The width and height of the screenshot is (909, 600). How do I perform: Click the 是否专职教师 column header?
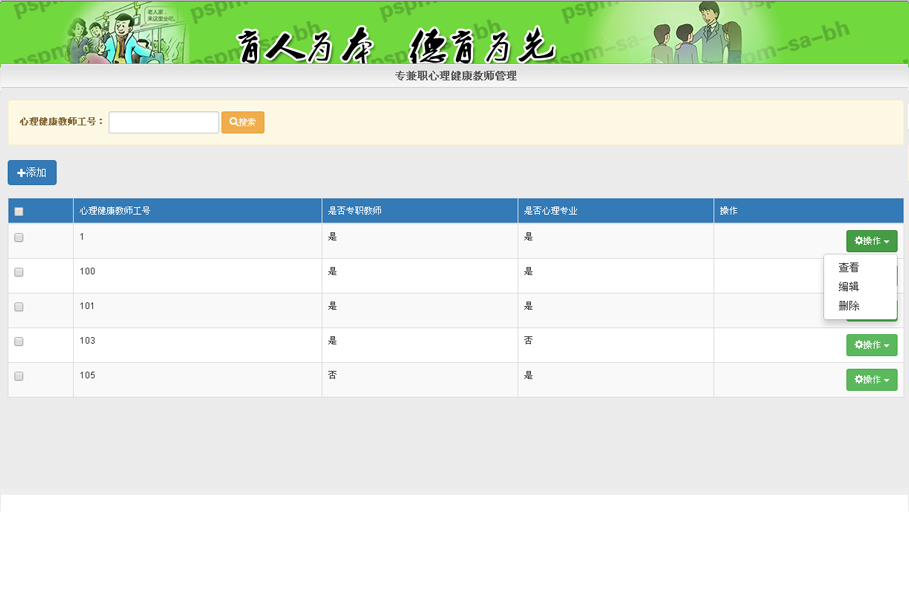coord(354,211)
